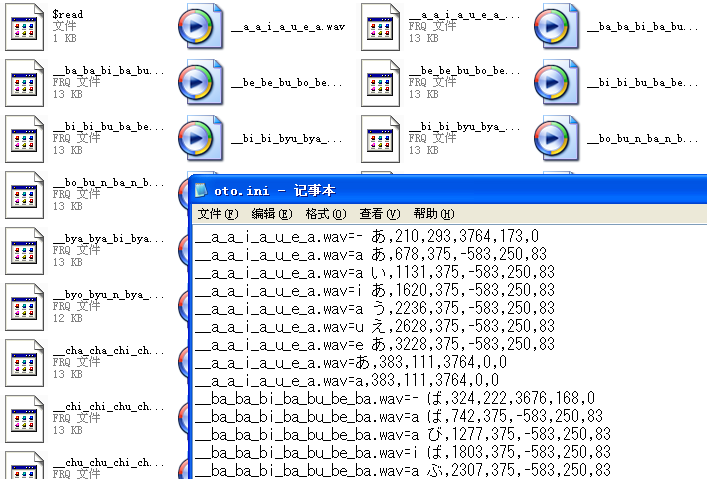
Task: Select the __bya_bya_bi_bya FRQ file icon
Action: coord(24,251)
